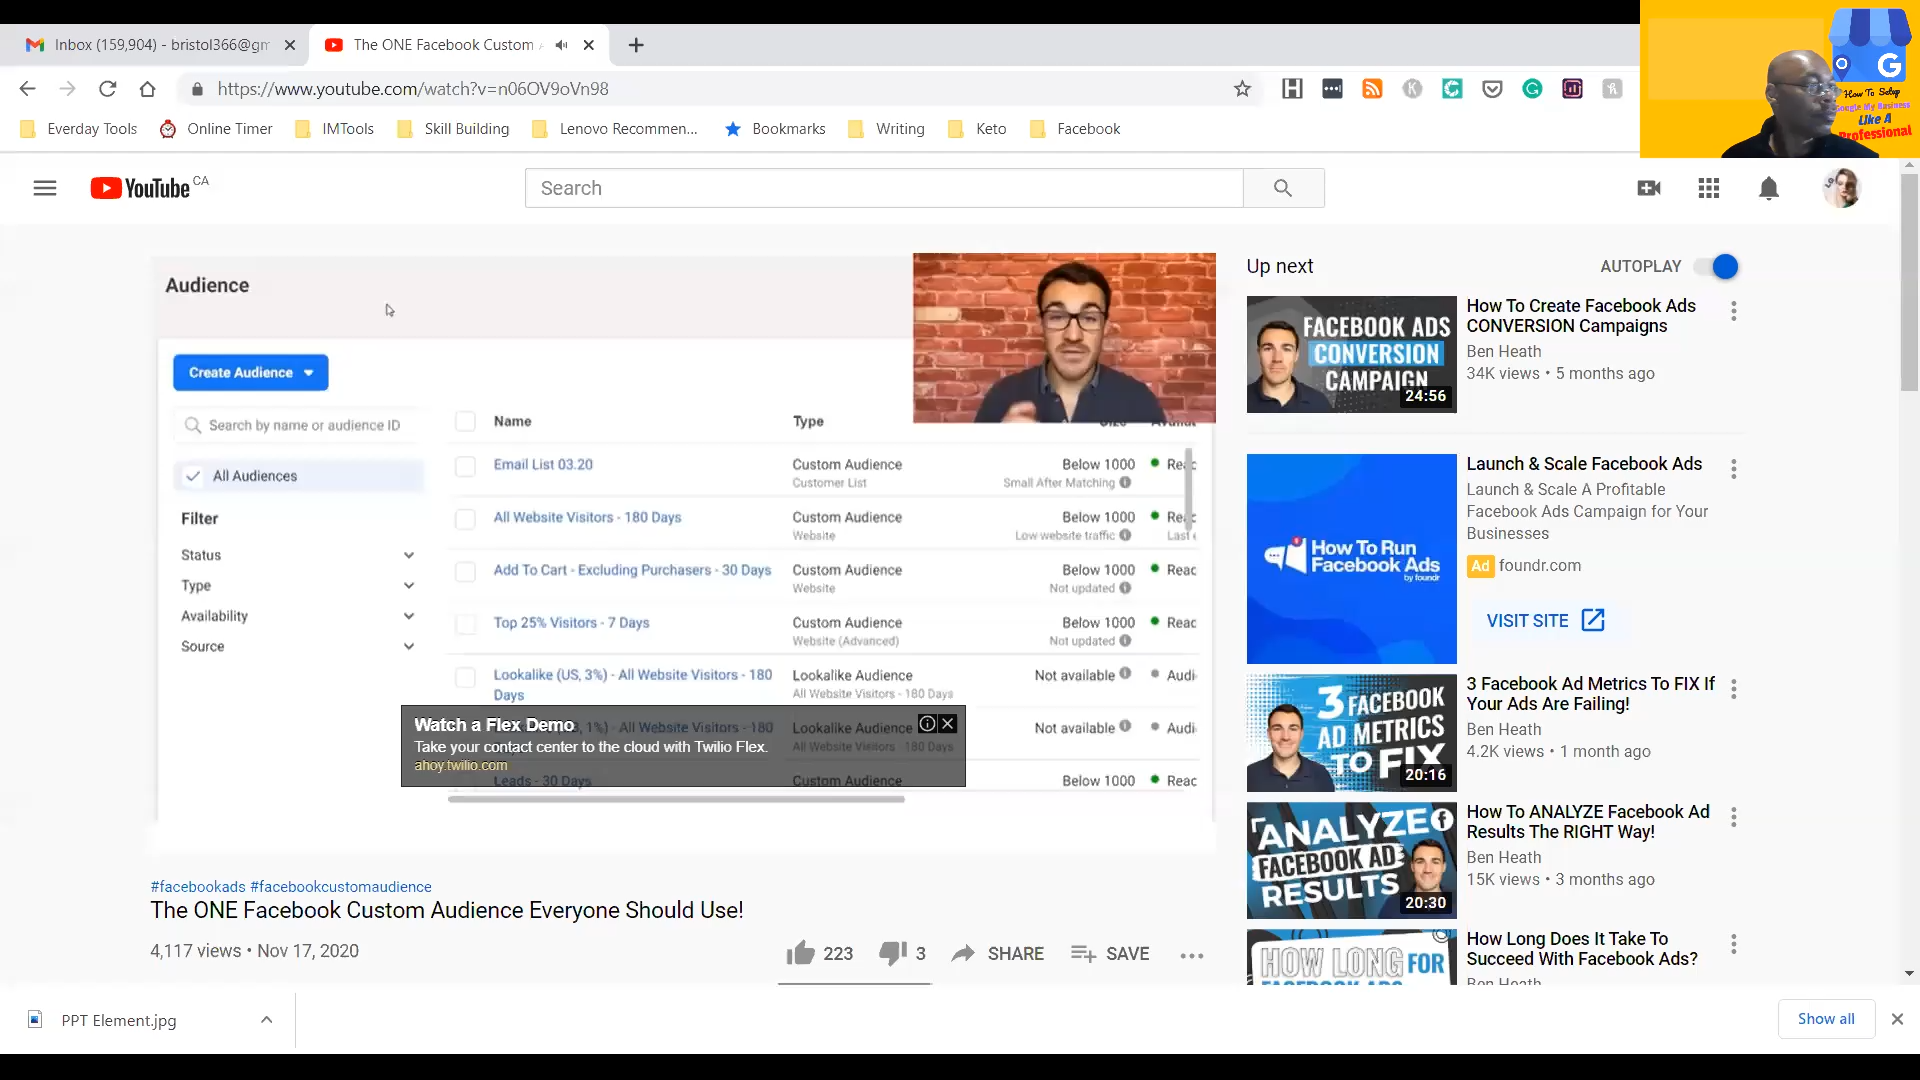Screen dimensions: 1920x1080
Task: Open the YouTube apps grid icon
Action: click(1709, 188)
